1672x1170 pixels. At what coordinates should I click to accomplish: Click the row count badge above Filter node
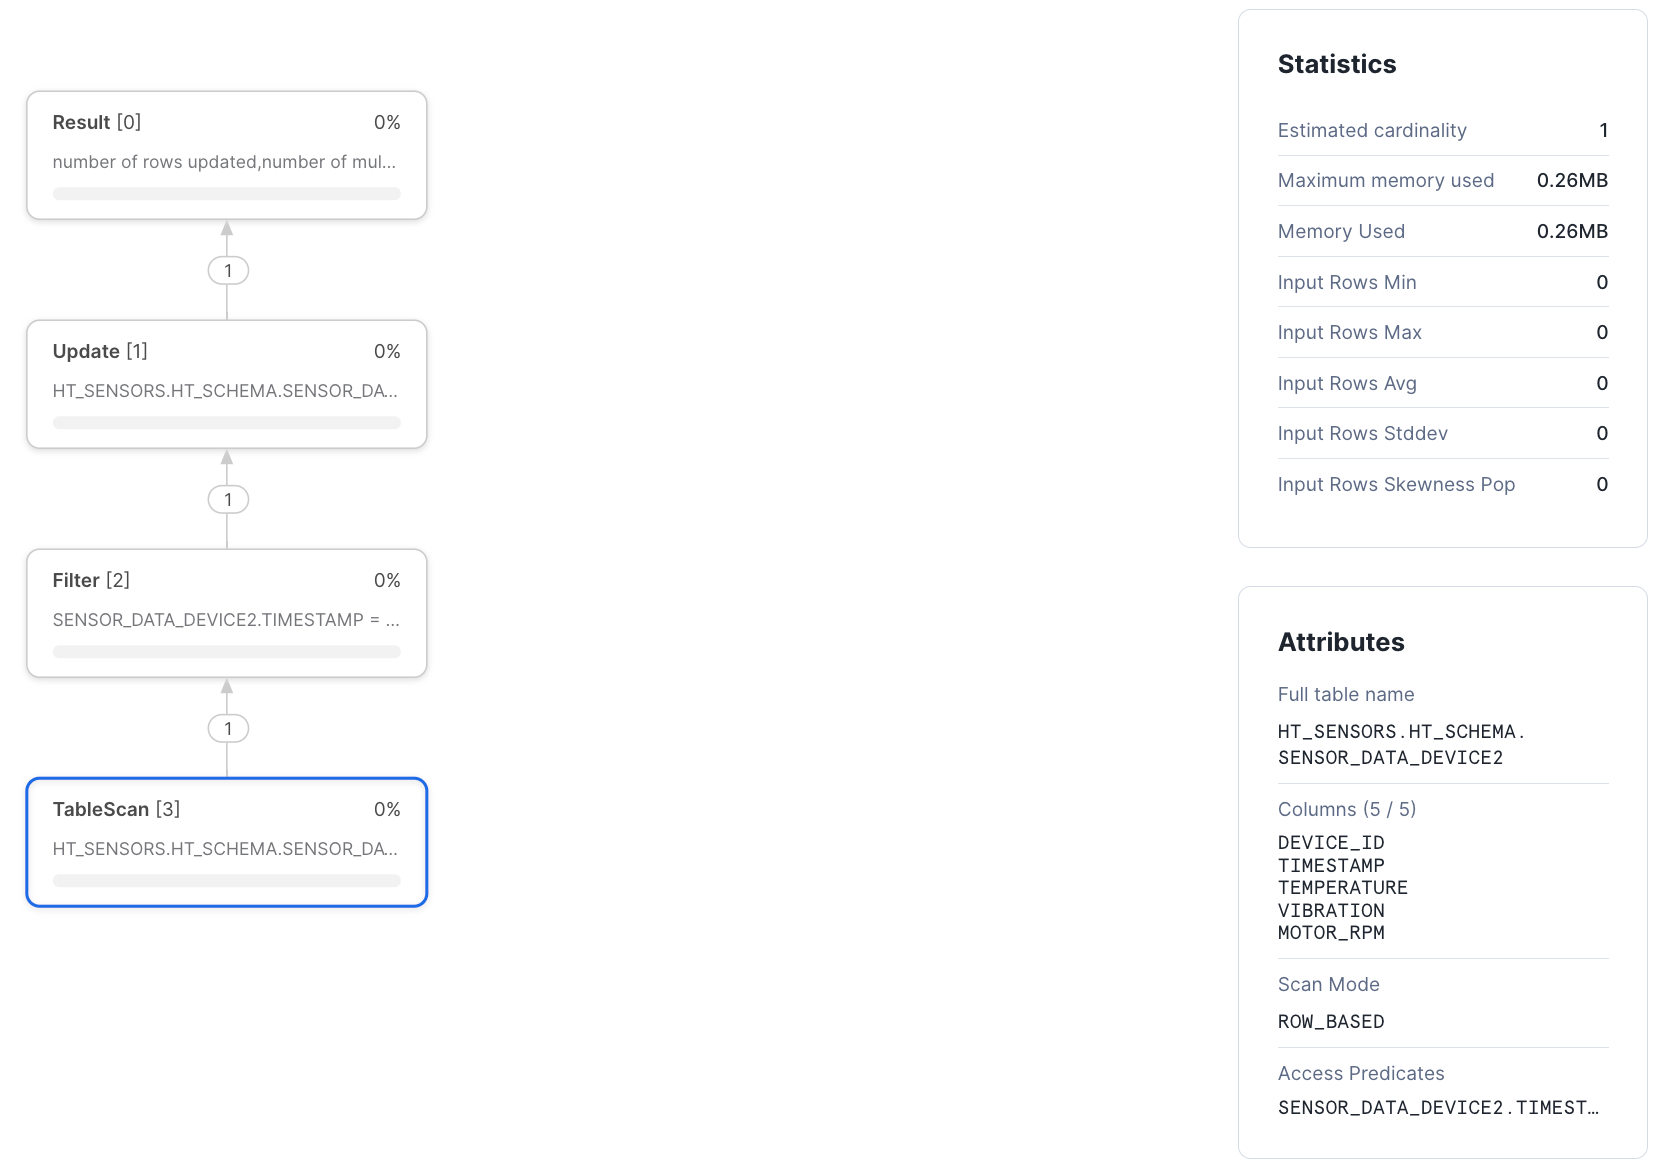228,499
